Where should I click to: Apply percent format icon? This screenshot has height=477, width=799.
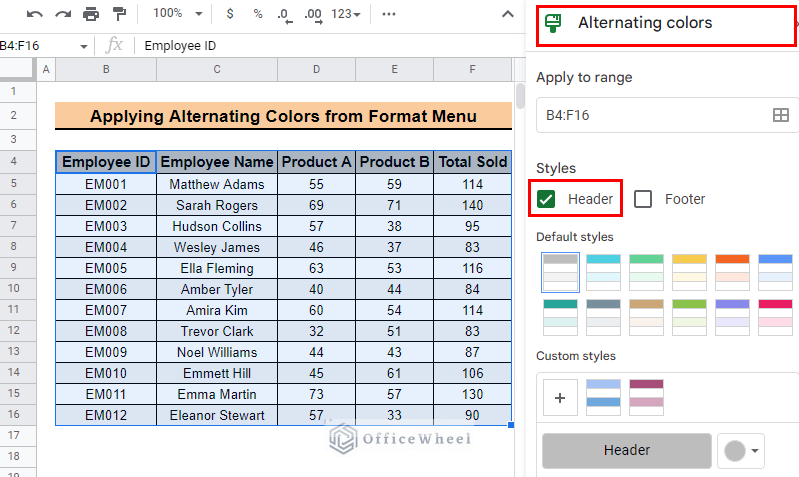[258, 14]
